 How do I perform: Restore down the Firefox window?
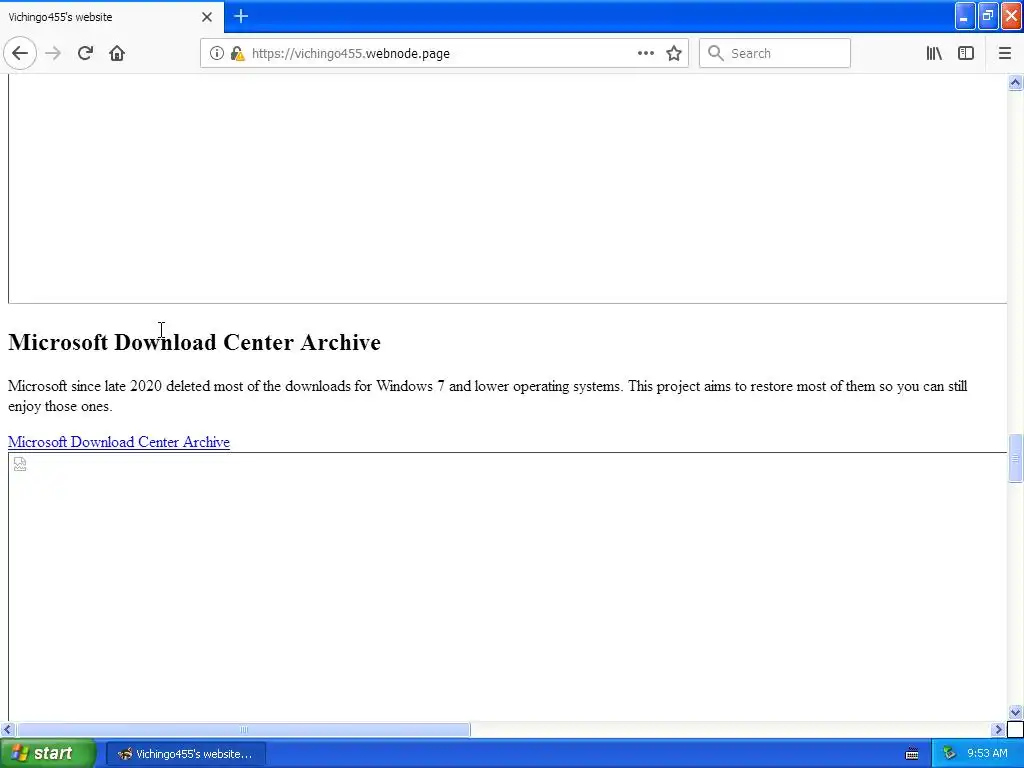click(x=988, y=16)
